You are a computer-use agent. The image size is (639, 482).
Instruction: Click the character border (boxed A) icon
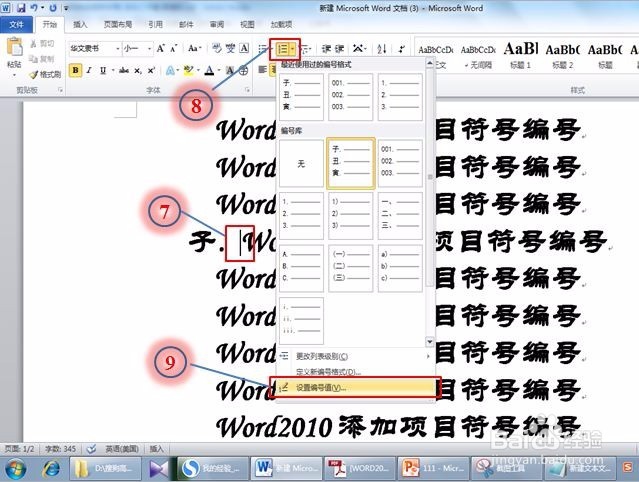(x=244, y=48)
